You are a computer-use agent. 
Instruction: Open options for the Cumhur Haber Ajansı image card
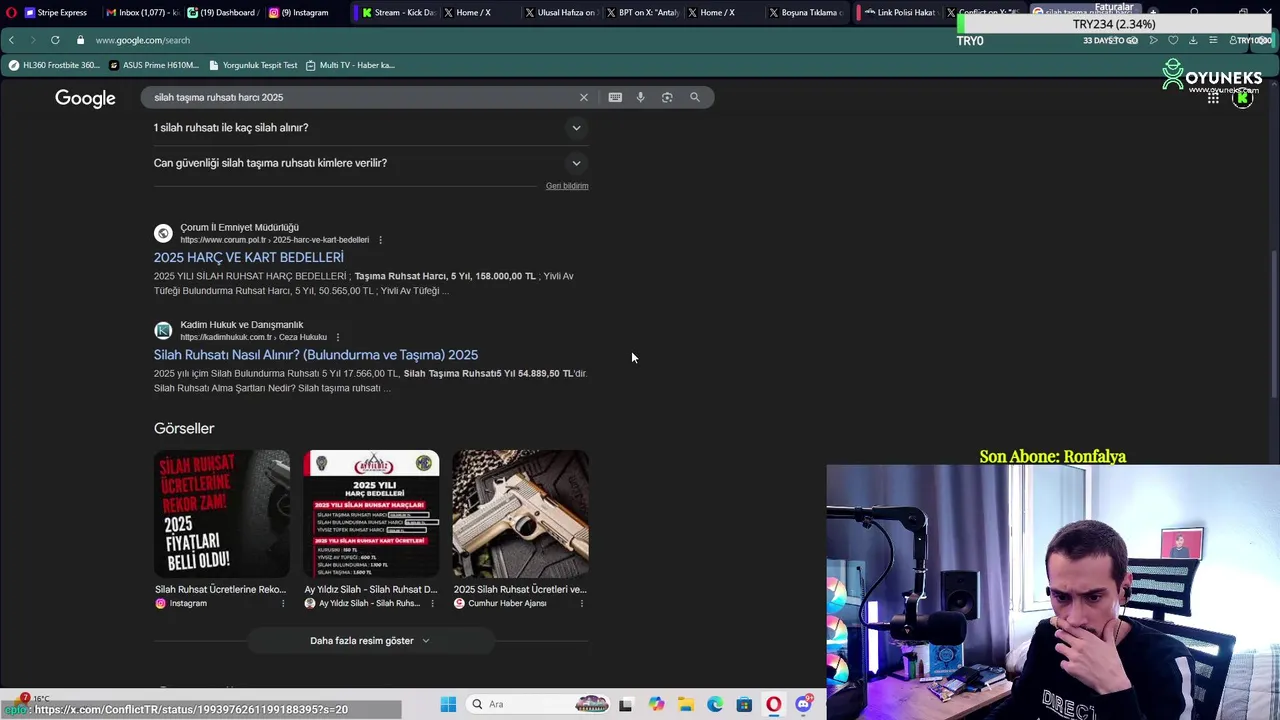click(581, 603)
